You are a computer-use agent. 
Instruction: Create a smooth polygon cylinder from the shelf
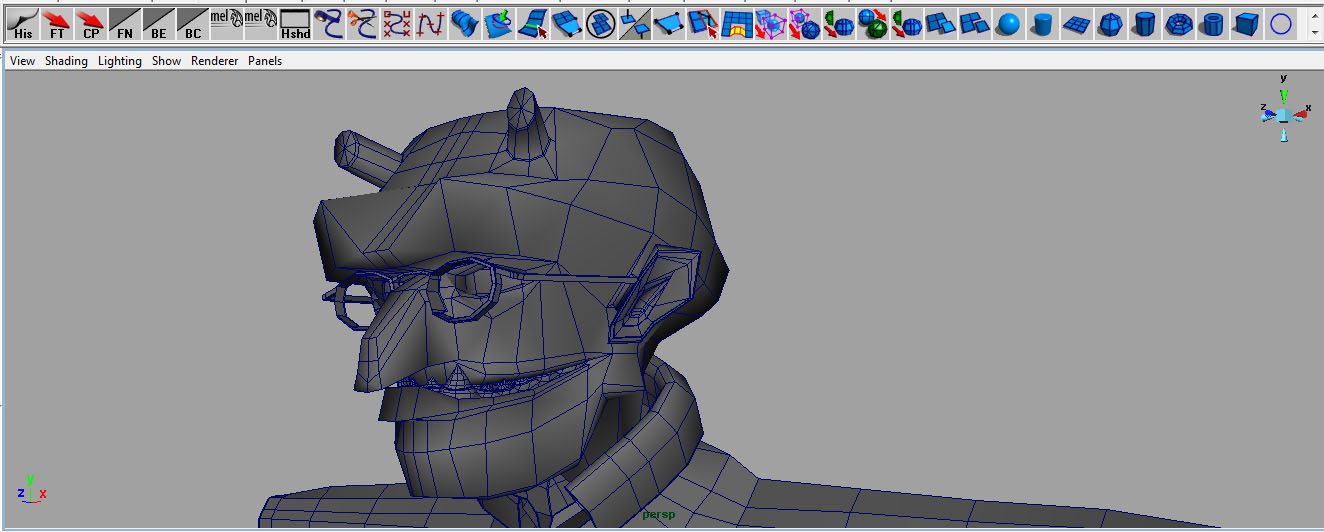(x=1043, y=23)
